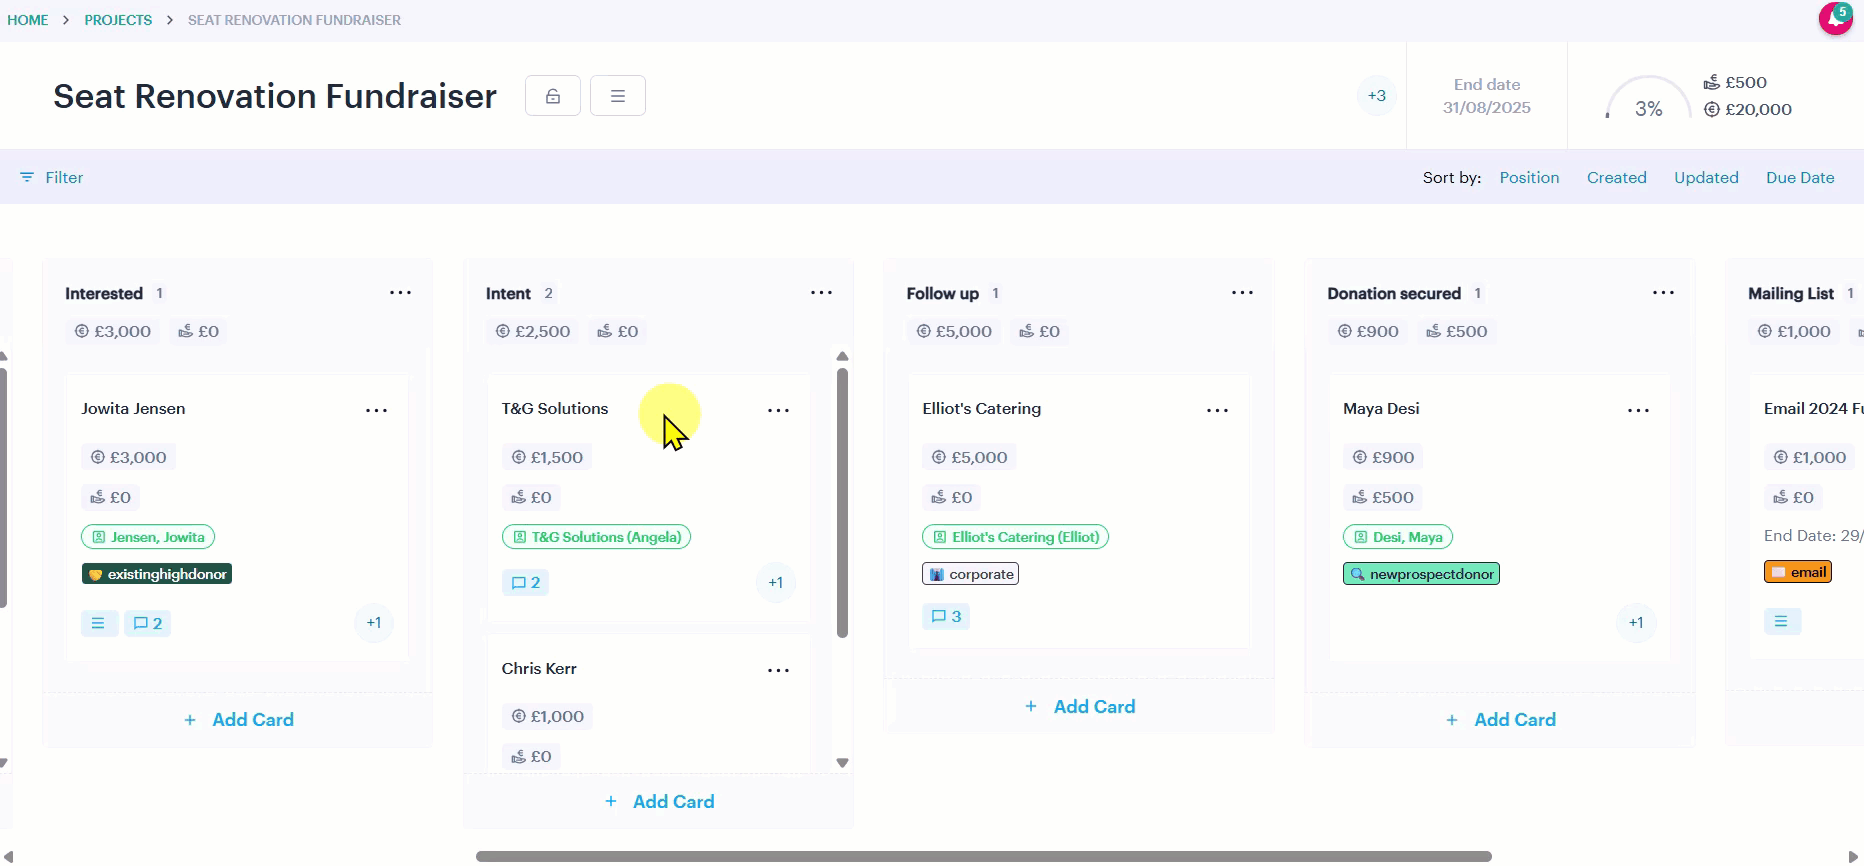The width and height of the screenshot is (1864, 866).
Task: Click the existinghighdonor tag
Action: point(157,574)
